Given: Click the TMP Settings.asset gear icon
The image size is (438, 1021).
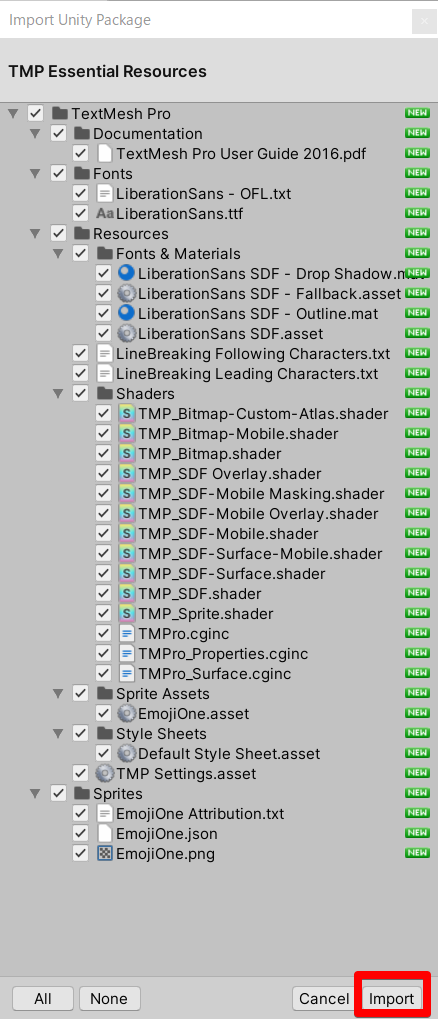Looking at the screenshot, I should click(105, 774).
